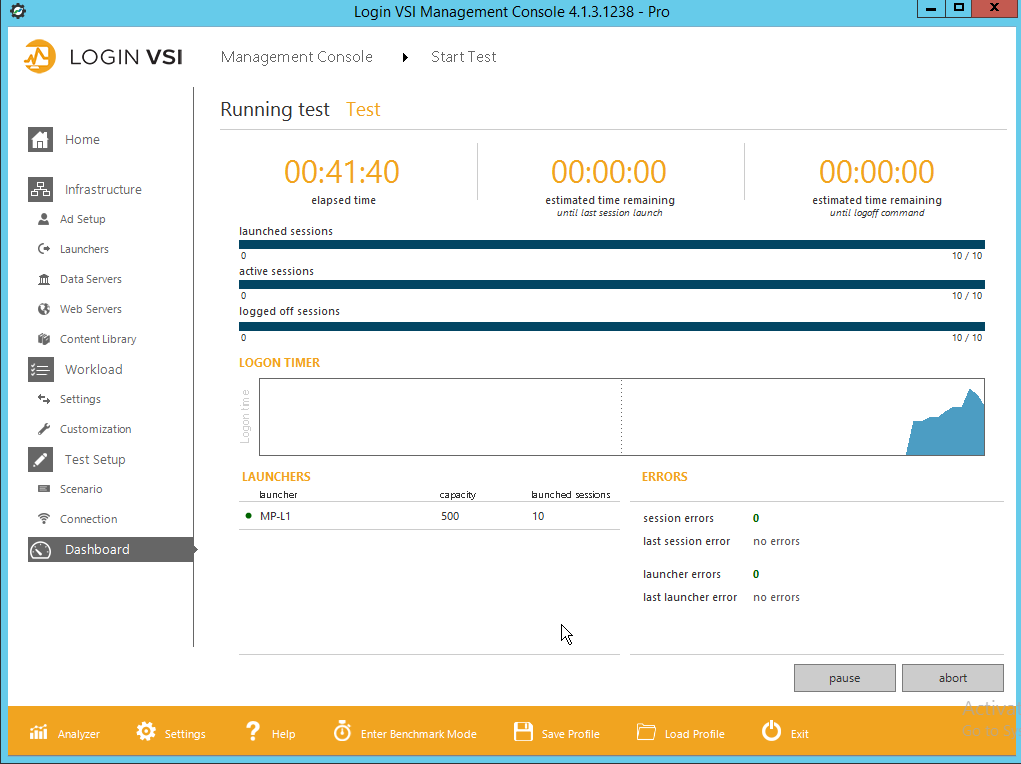
Task: Click the Analyzer chart icon
Action: (38, 733)
